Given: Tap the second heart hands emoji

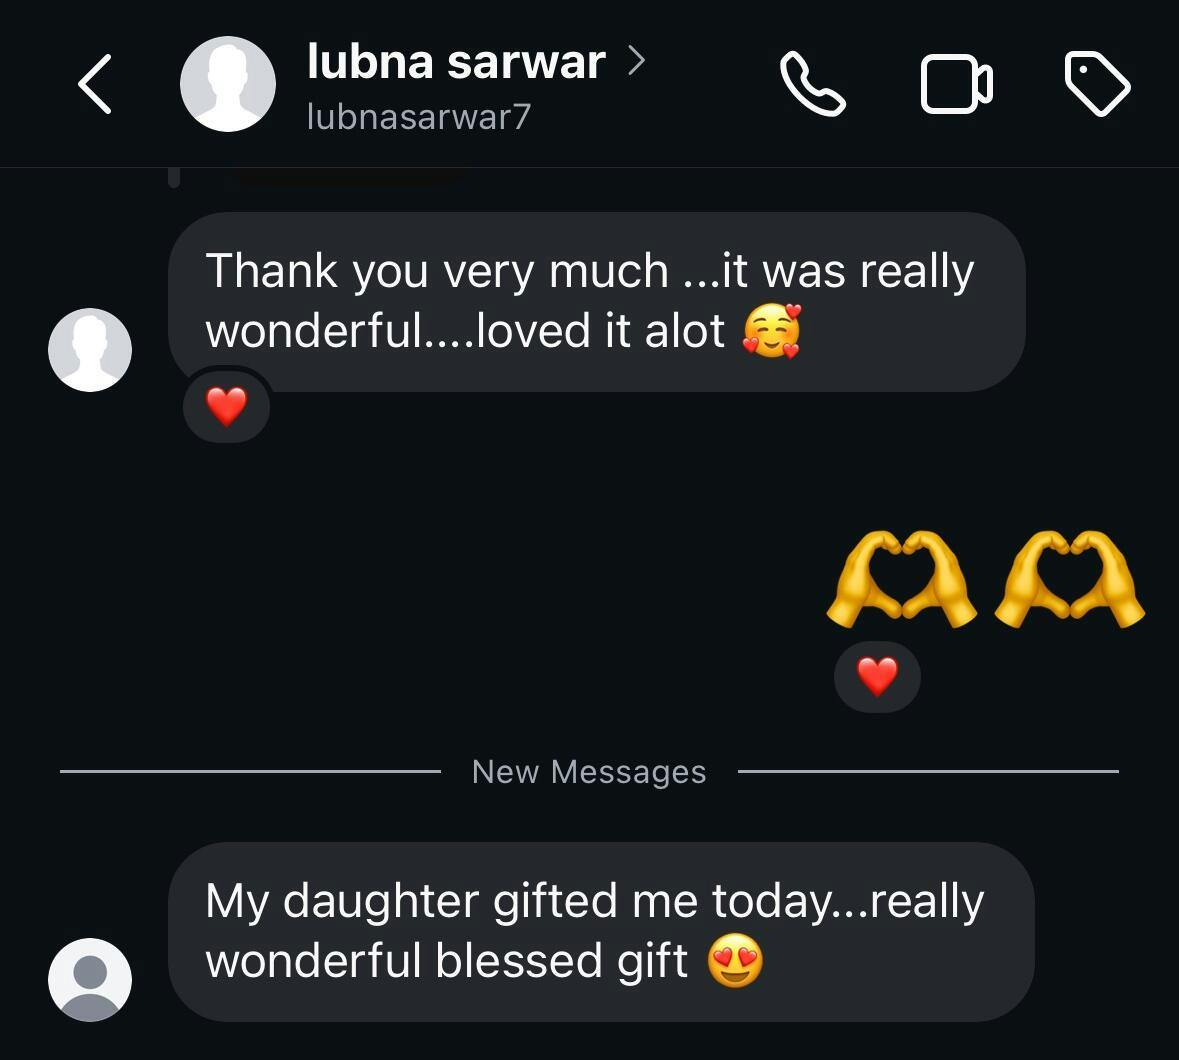Looking at the screenshot, I should 1069,579.
